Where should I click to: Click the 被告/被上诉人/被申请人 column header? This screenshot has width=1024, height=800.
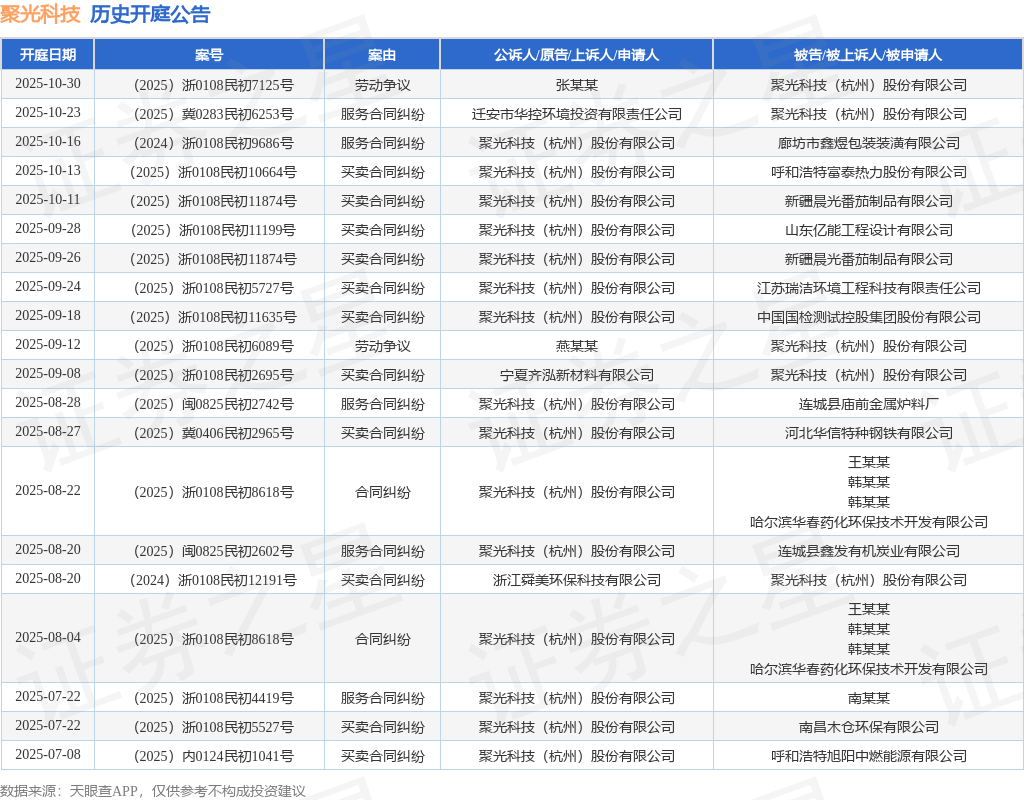(x=868, y=55)
